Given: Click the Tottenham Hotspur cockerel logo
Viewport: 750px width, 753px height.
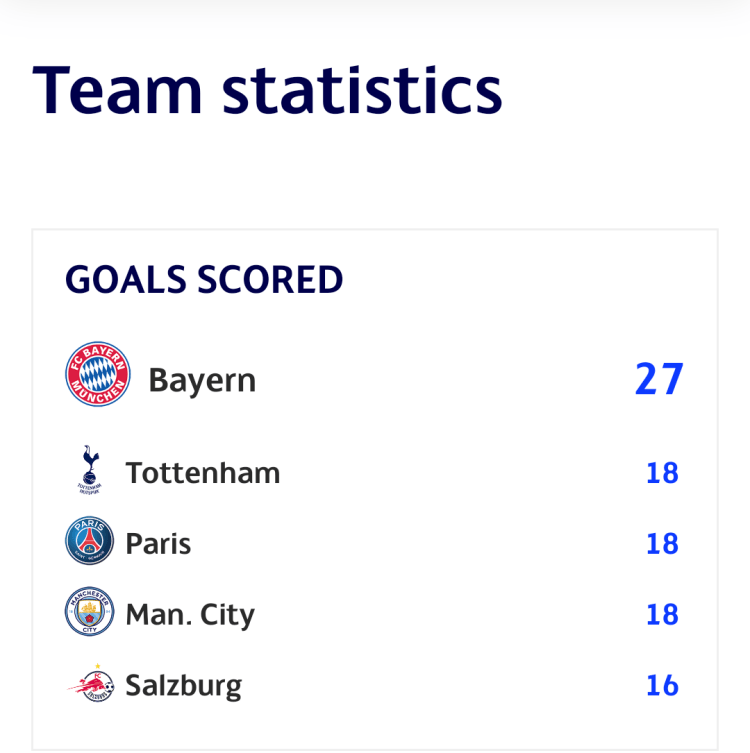Looking at the screenshot, I should tap(89, 471).
